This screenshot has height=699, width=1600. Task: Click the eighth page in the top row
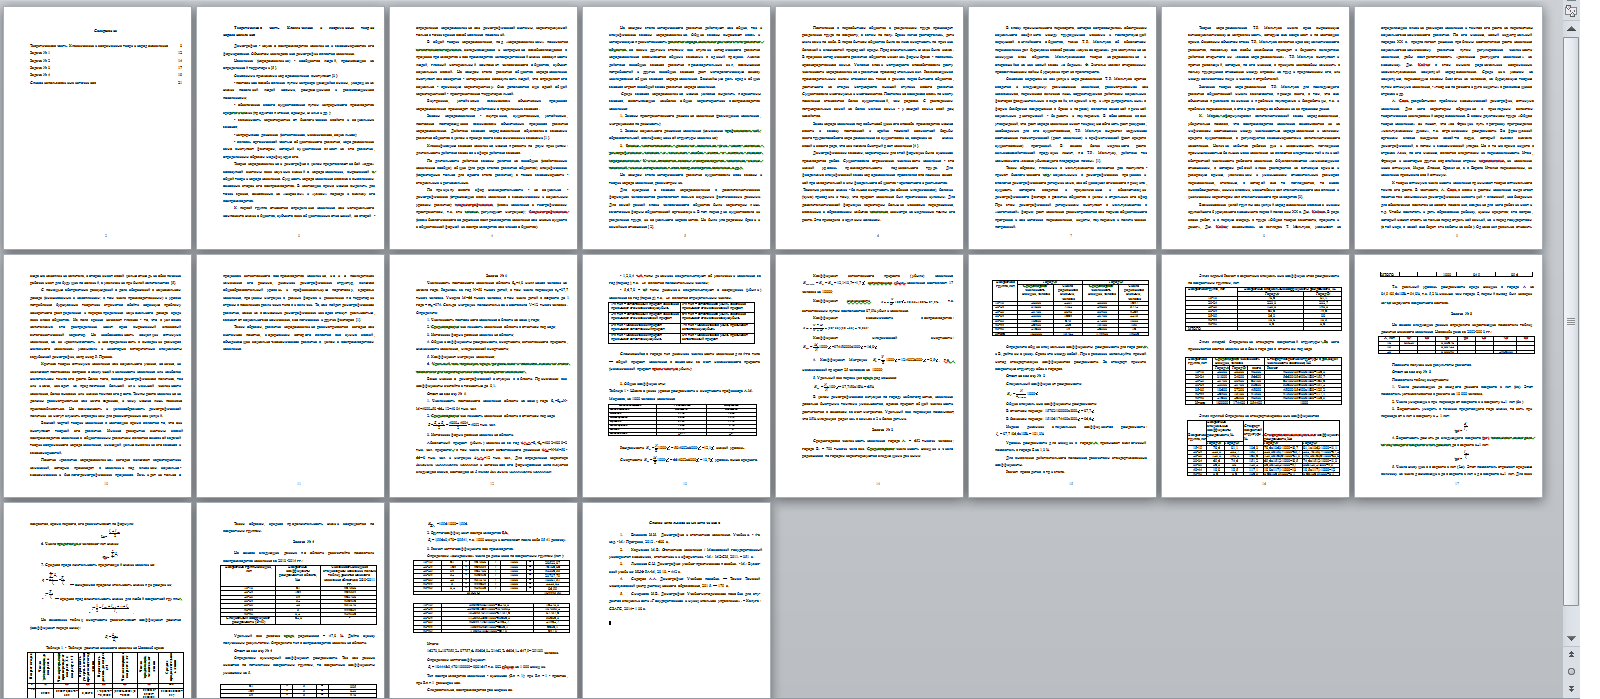(1448, 129)
